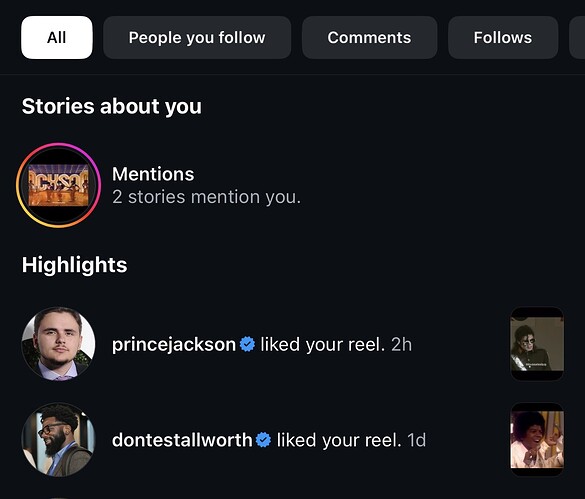Switch to People you follow filter

click(197, 37)
